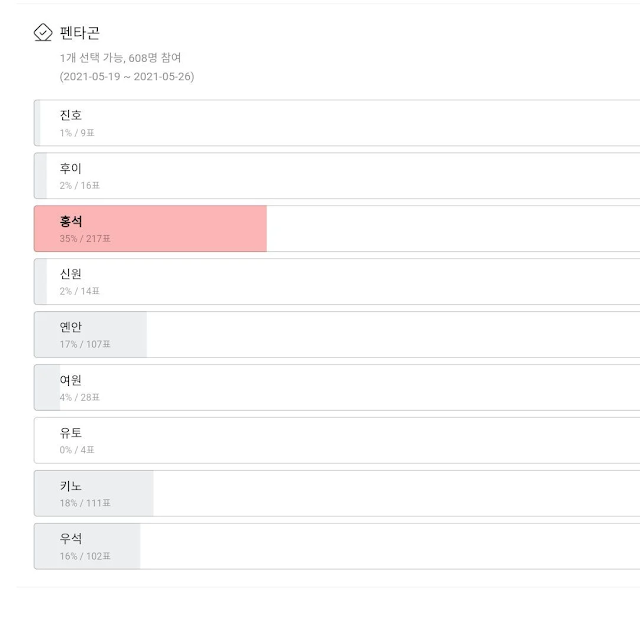Select the 키노 poll option
This screenshot has width=640, height=621.
pos(336,494)
